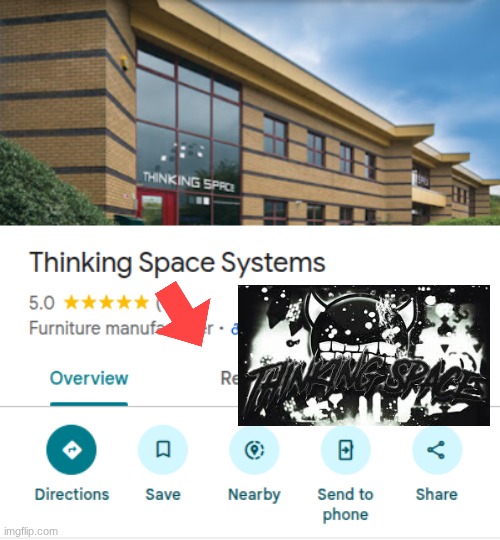Click the five-star rating stars
The image size is (500, 540).
pyautogui.click(x=106, y=302)
